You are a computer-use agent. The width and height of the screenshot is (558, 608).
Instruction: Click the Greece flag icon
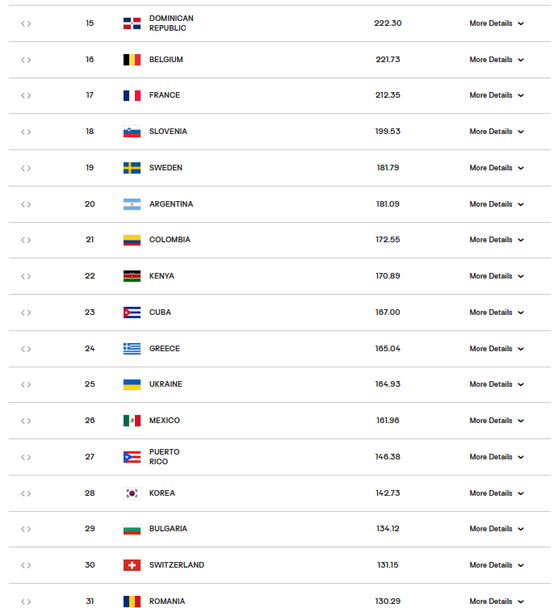point(132,349)
